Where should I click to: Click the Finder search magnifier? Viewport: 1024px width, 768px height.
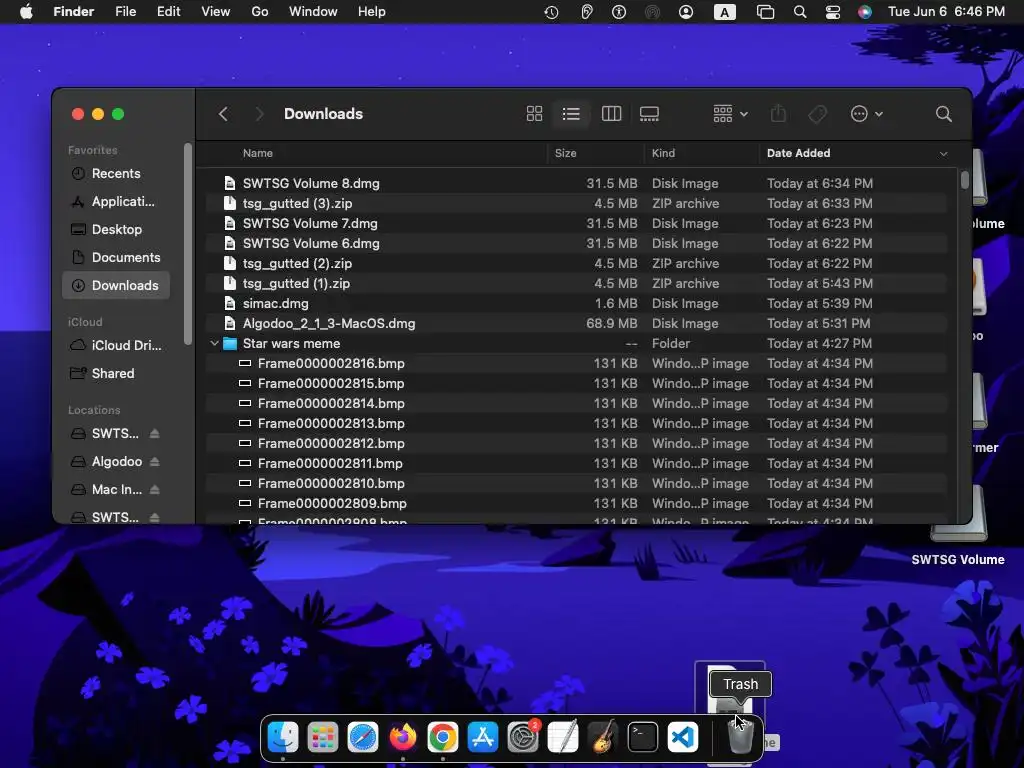click(x=943, y=114)
